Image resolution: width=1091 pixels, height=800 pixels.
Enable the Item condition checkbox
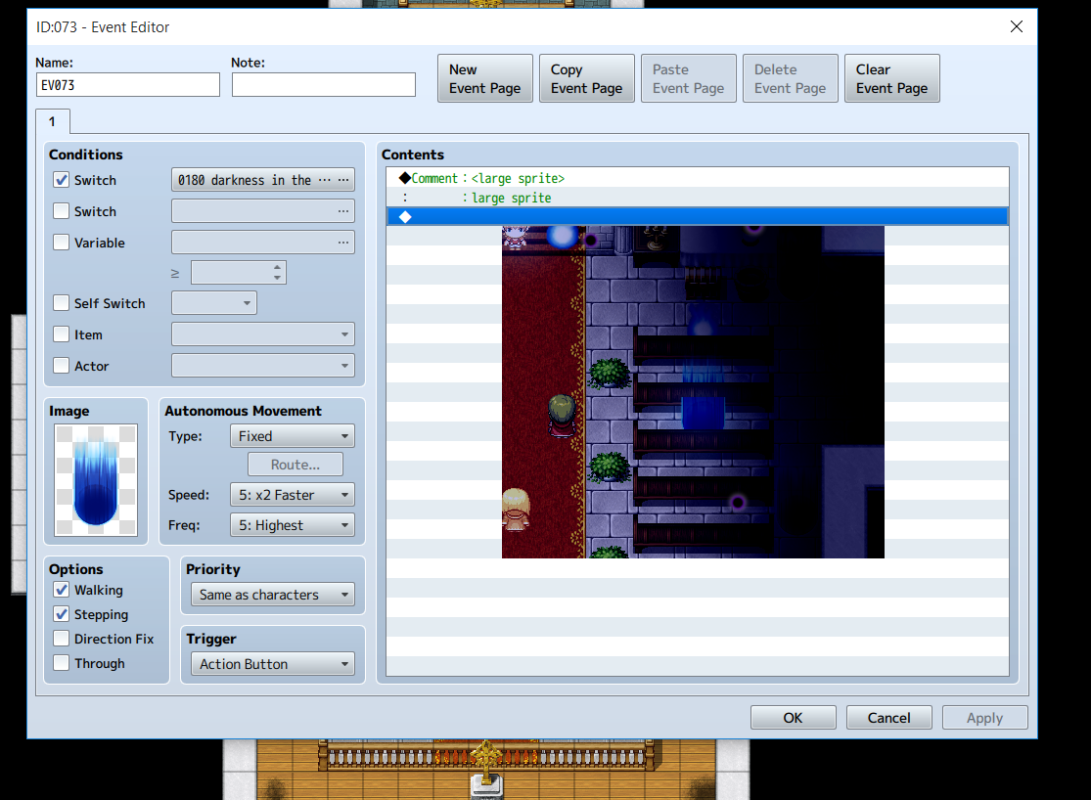coord(61,334)
